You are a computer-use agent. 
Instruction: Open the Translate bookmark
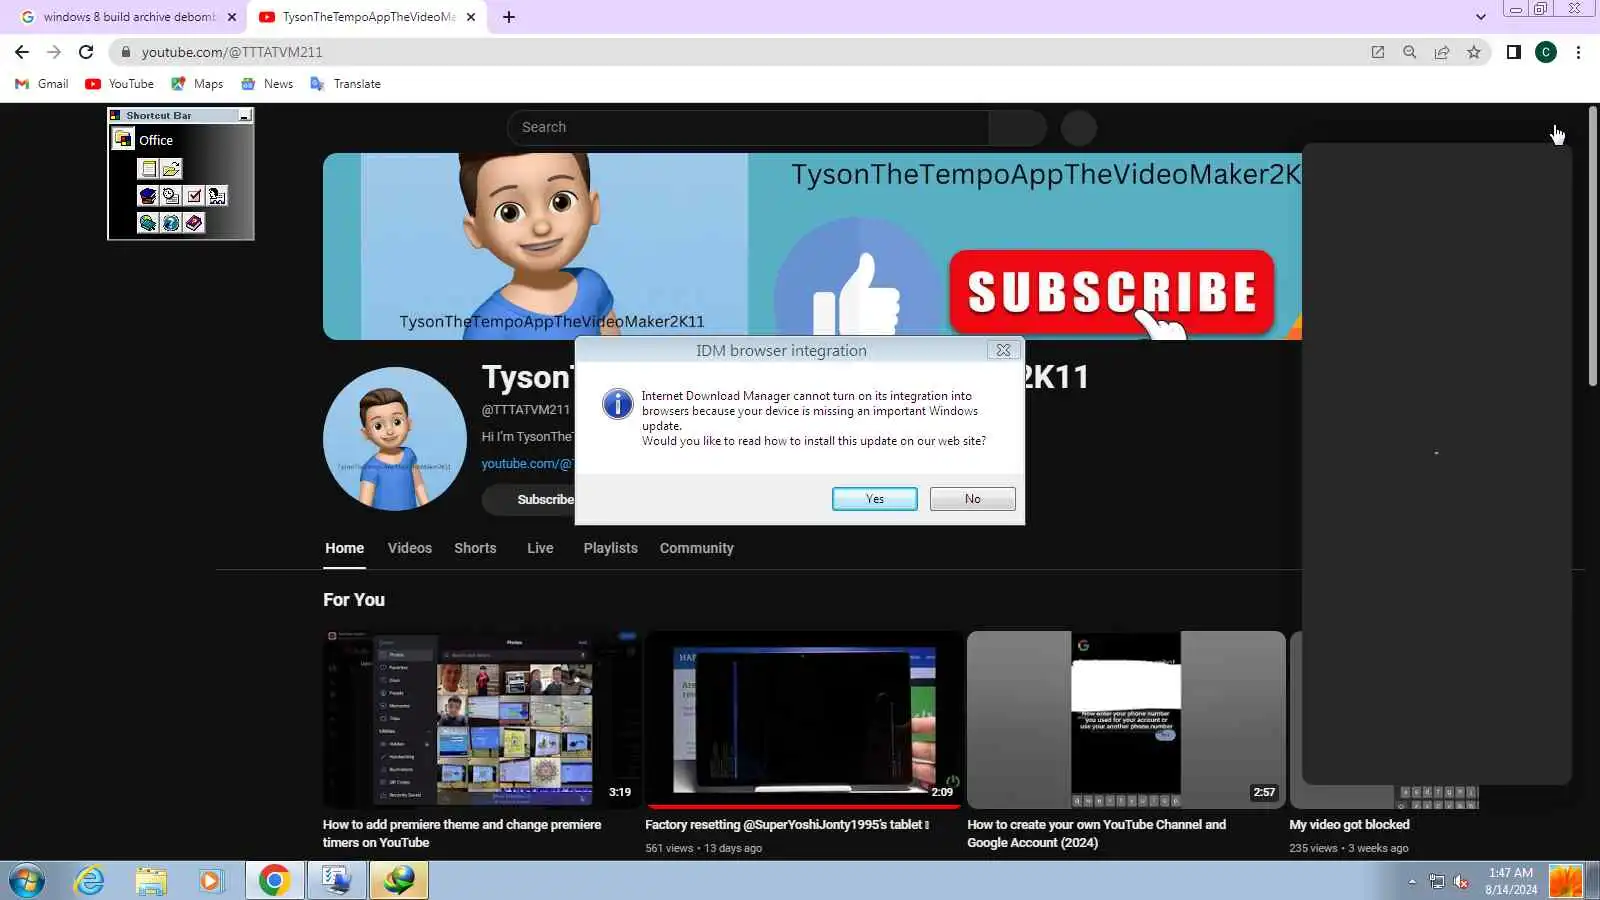tap(346, 84)
